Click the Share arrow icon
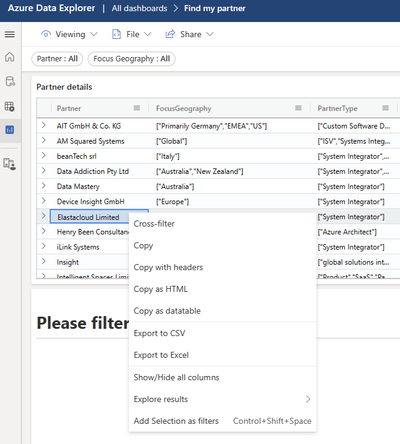Screen dimensions: 400x444 [x=170, y=34]
